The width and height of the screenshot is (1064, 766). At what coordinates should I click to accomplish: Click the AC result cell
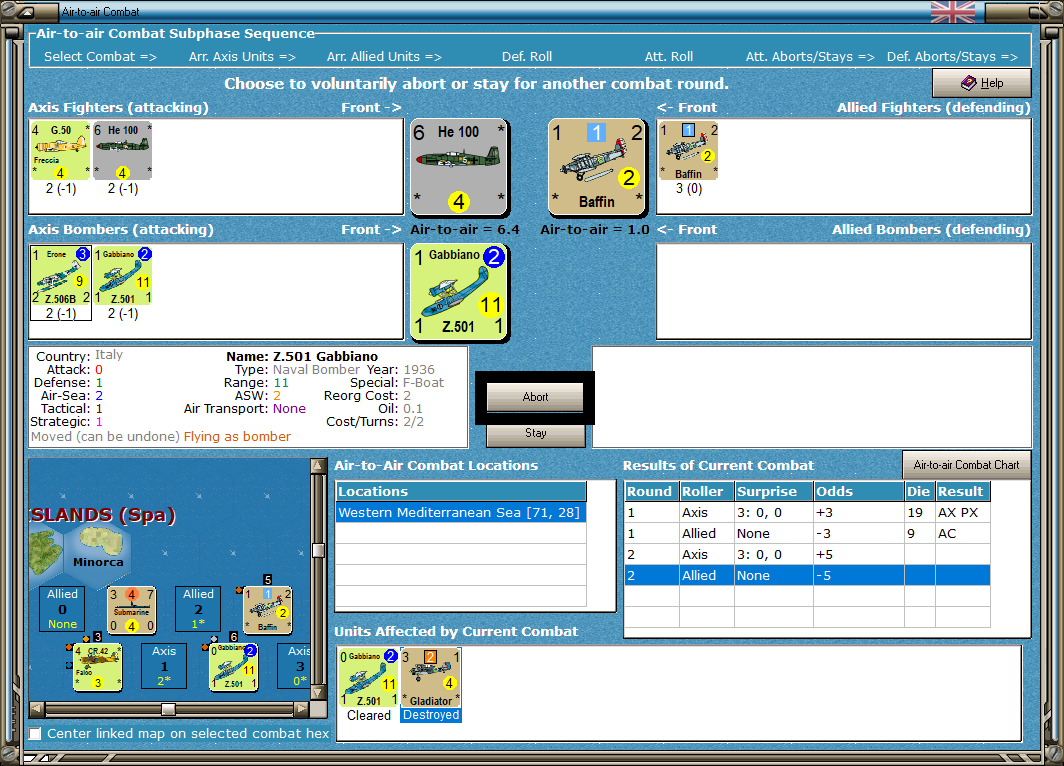(962, 533)
